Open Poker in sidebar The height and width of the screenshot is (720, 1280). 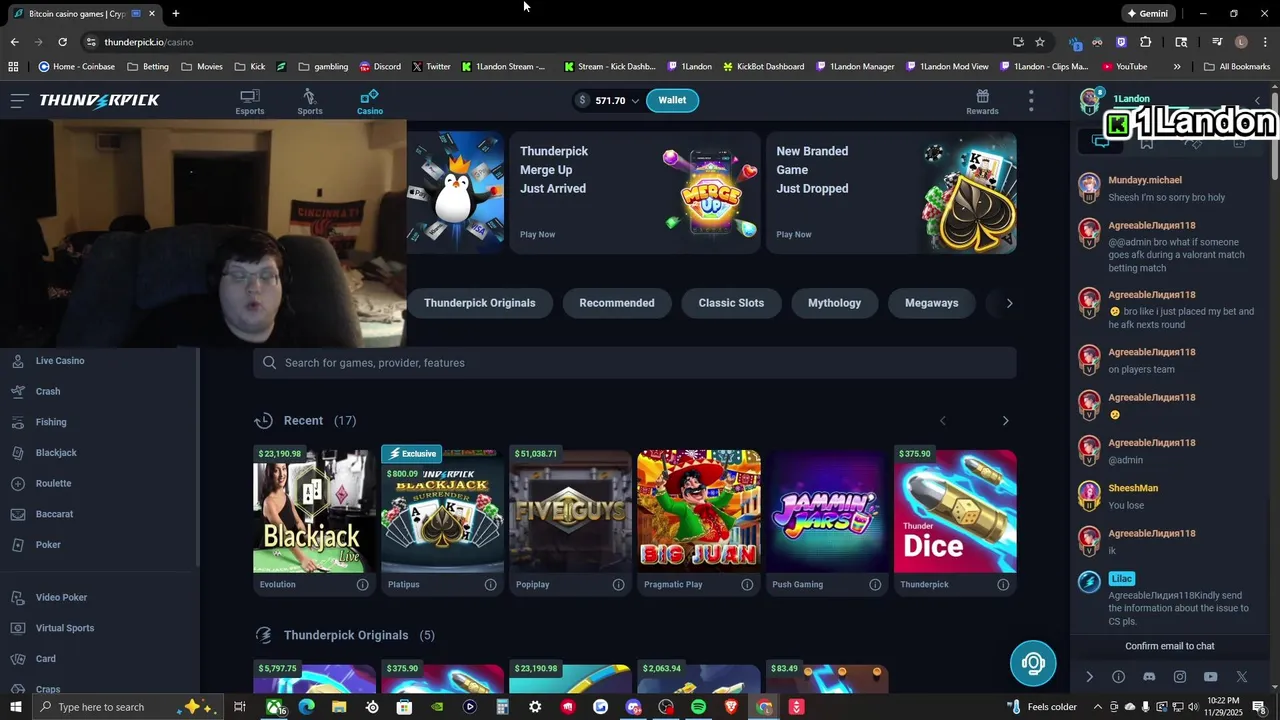(48, 545)
